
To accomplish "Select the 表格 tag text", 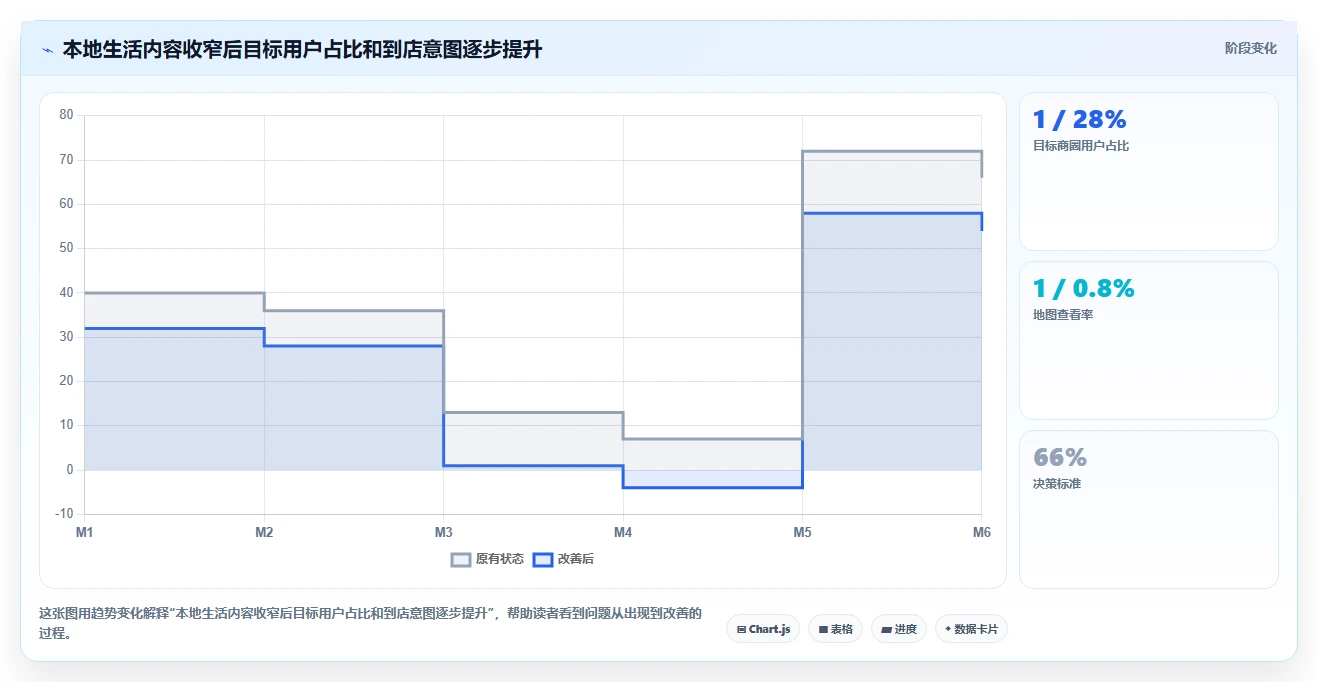I will tap(842, 629).
